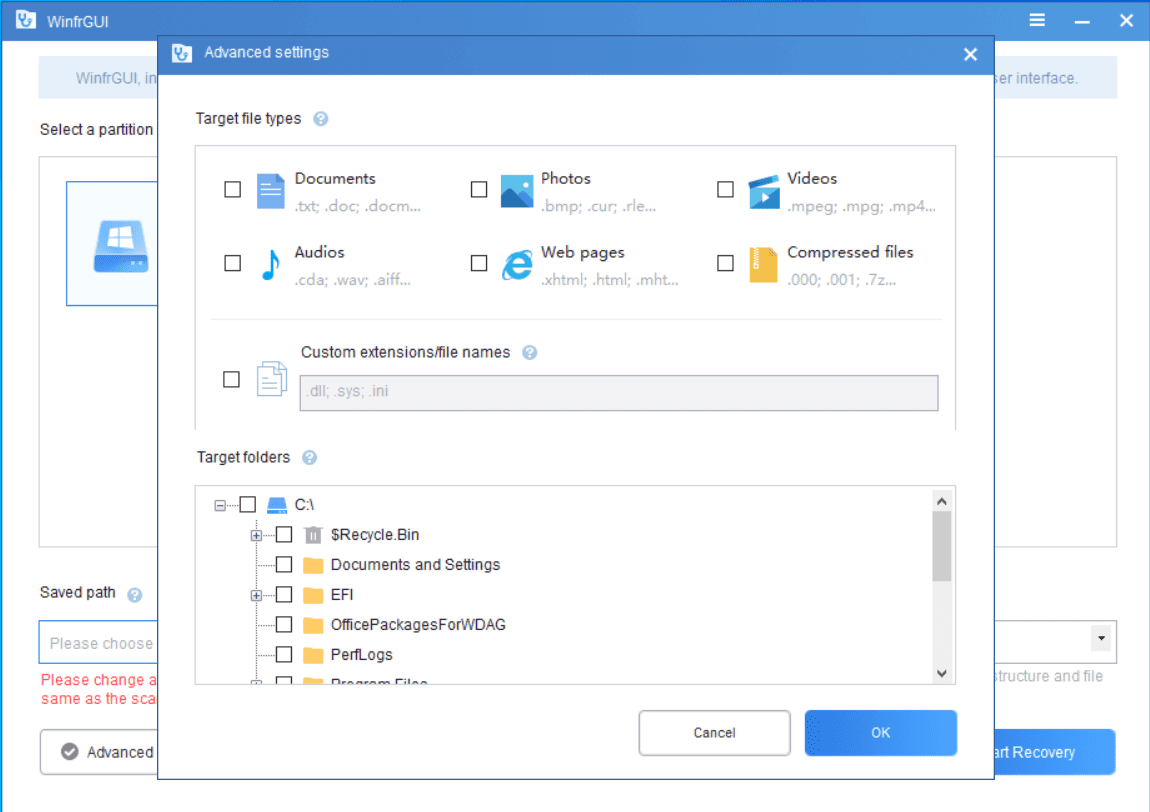The height and width of the screenshot is (812, 1150).
Task: Click the Cancel button
Action: [x=714, y=733]
